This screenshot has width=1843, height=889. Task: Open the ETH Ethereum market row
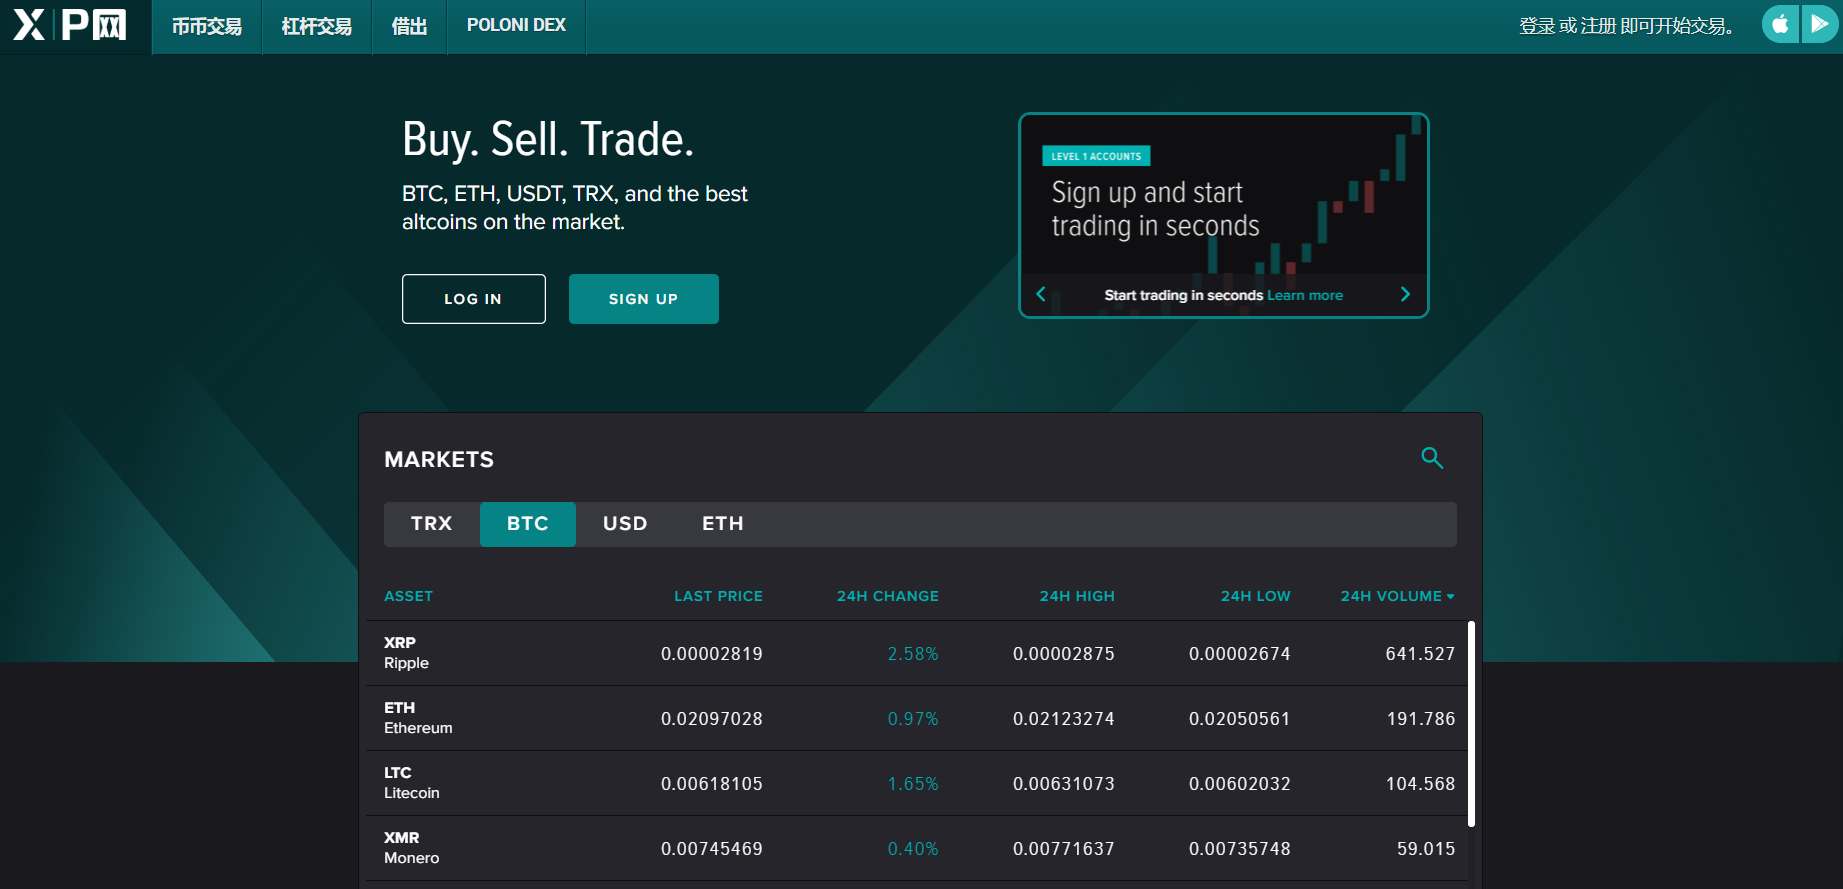tap(917, 718)
